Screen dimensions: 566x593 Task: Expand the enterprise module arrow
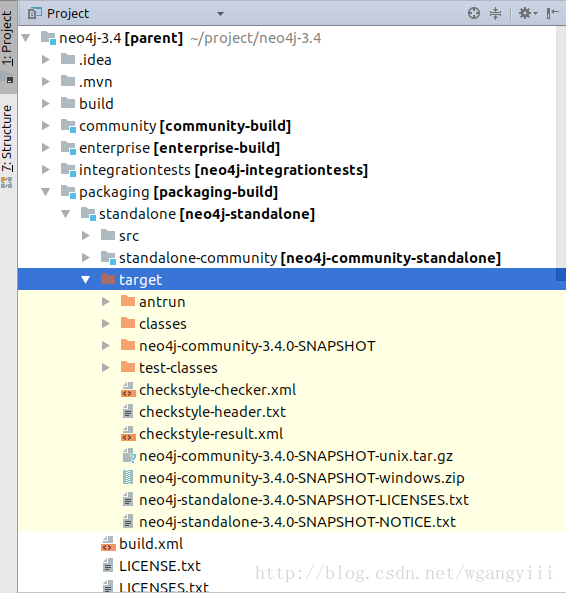click(x=46, y=147)
